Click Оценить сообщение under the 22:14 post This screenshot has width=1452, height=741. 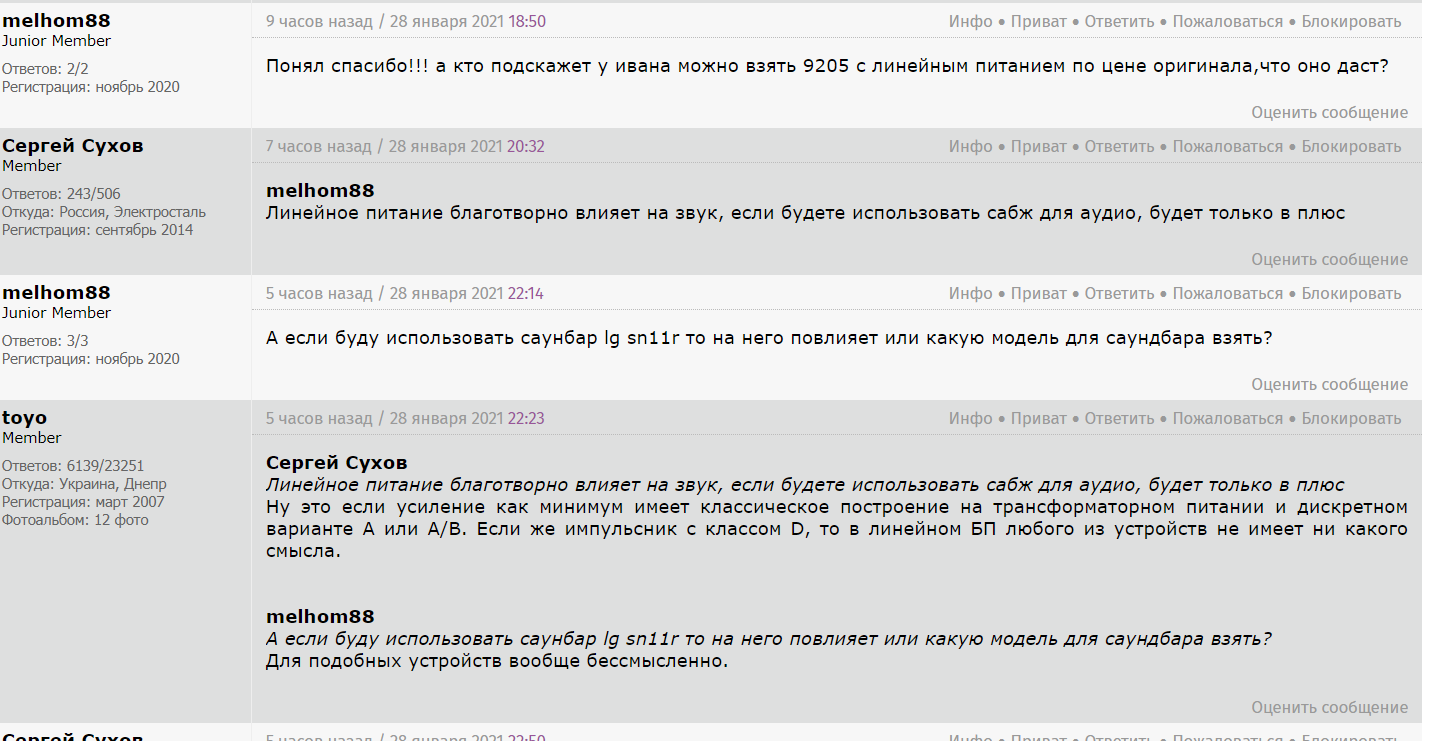(1329, 384)
